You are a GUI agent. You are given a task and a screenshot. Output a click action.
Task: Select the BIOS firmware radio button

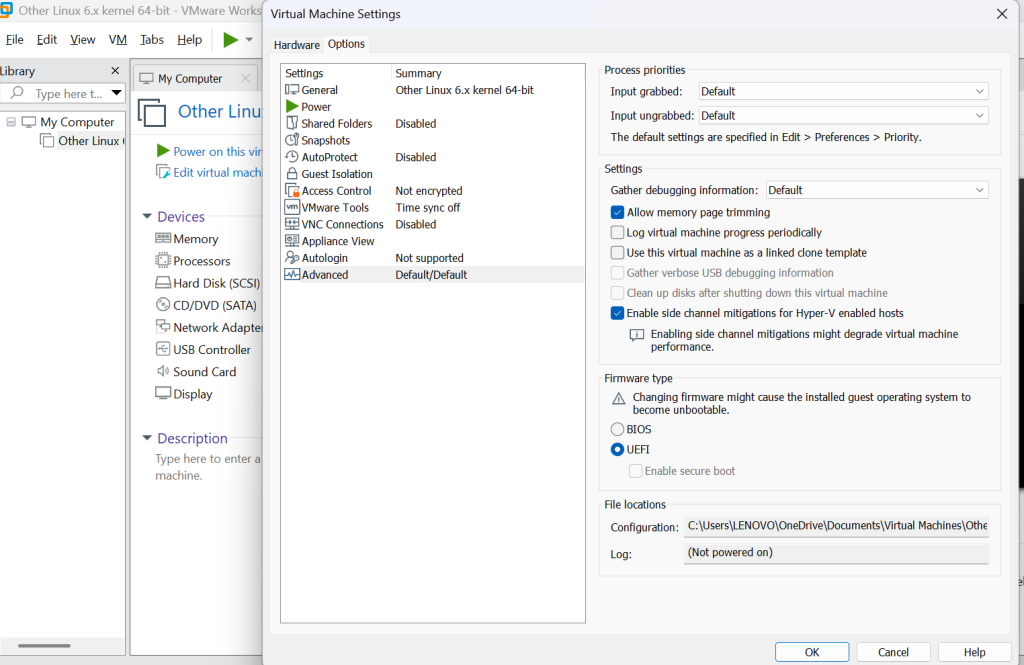[618, 429]
